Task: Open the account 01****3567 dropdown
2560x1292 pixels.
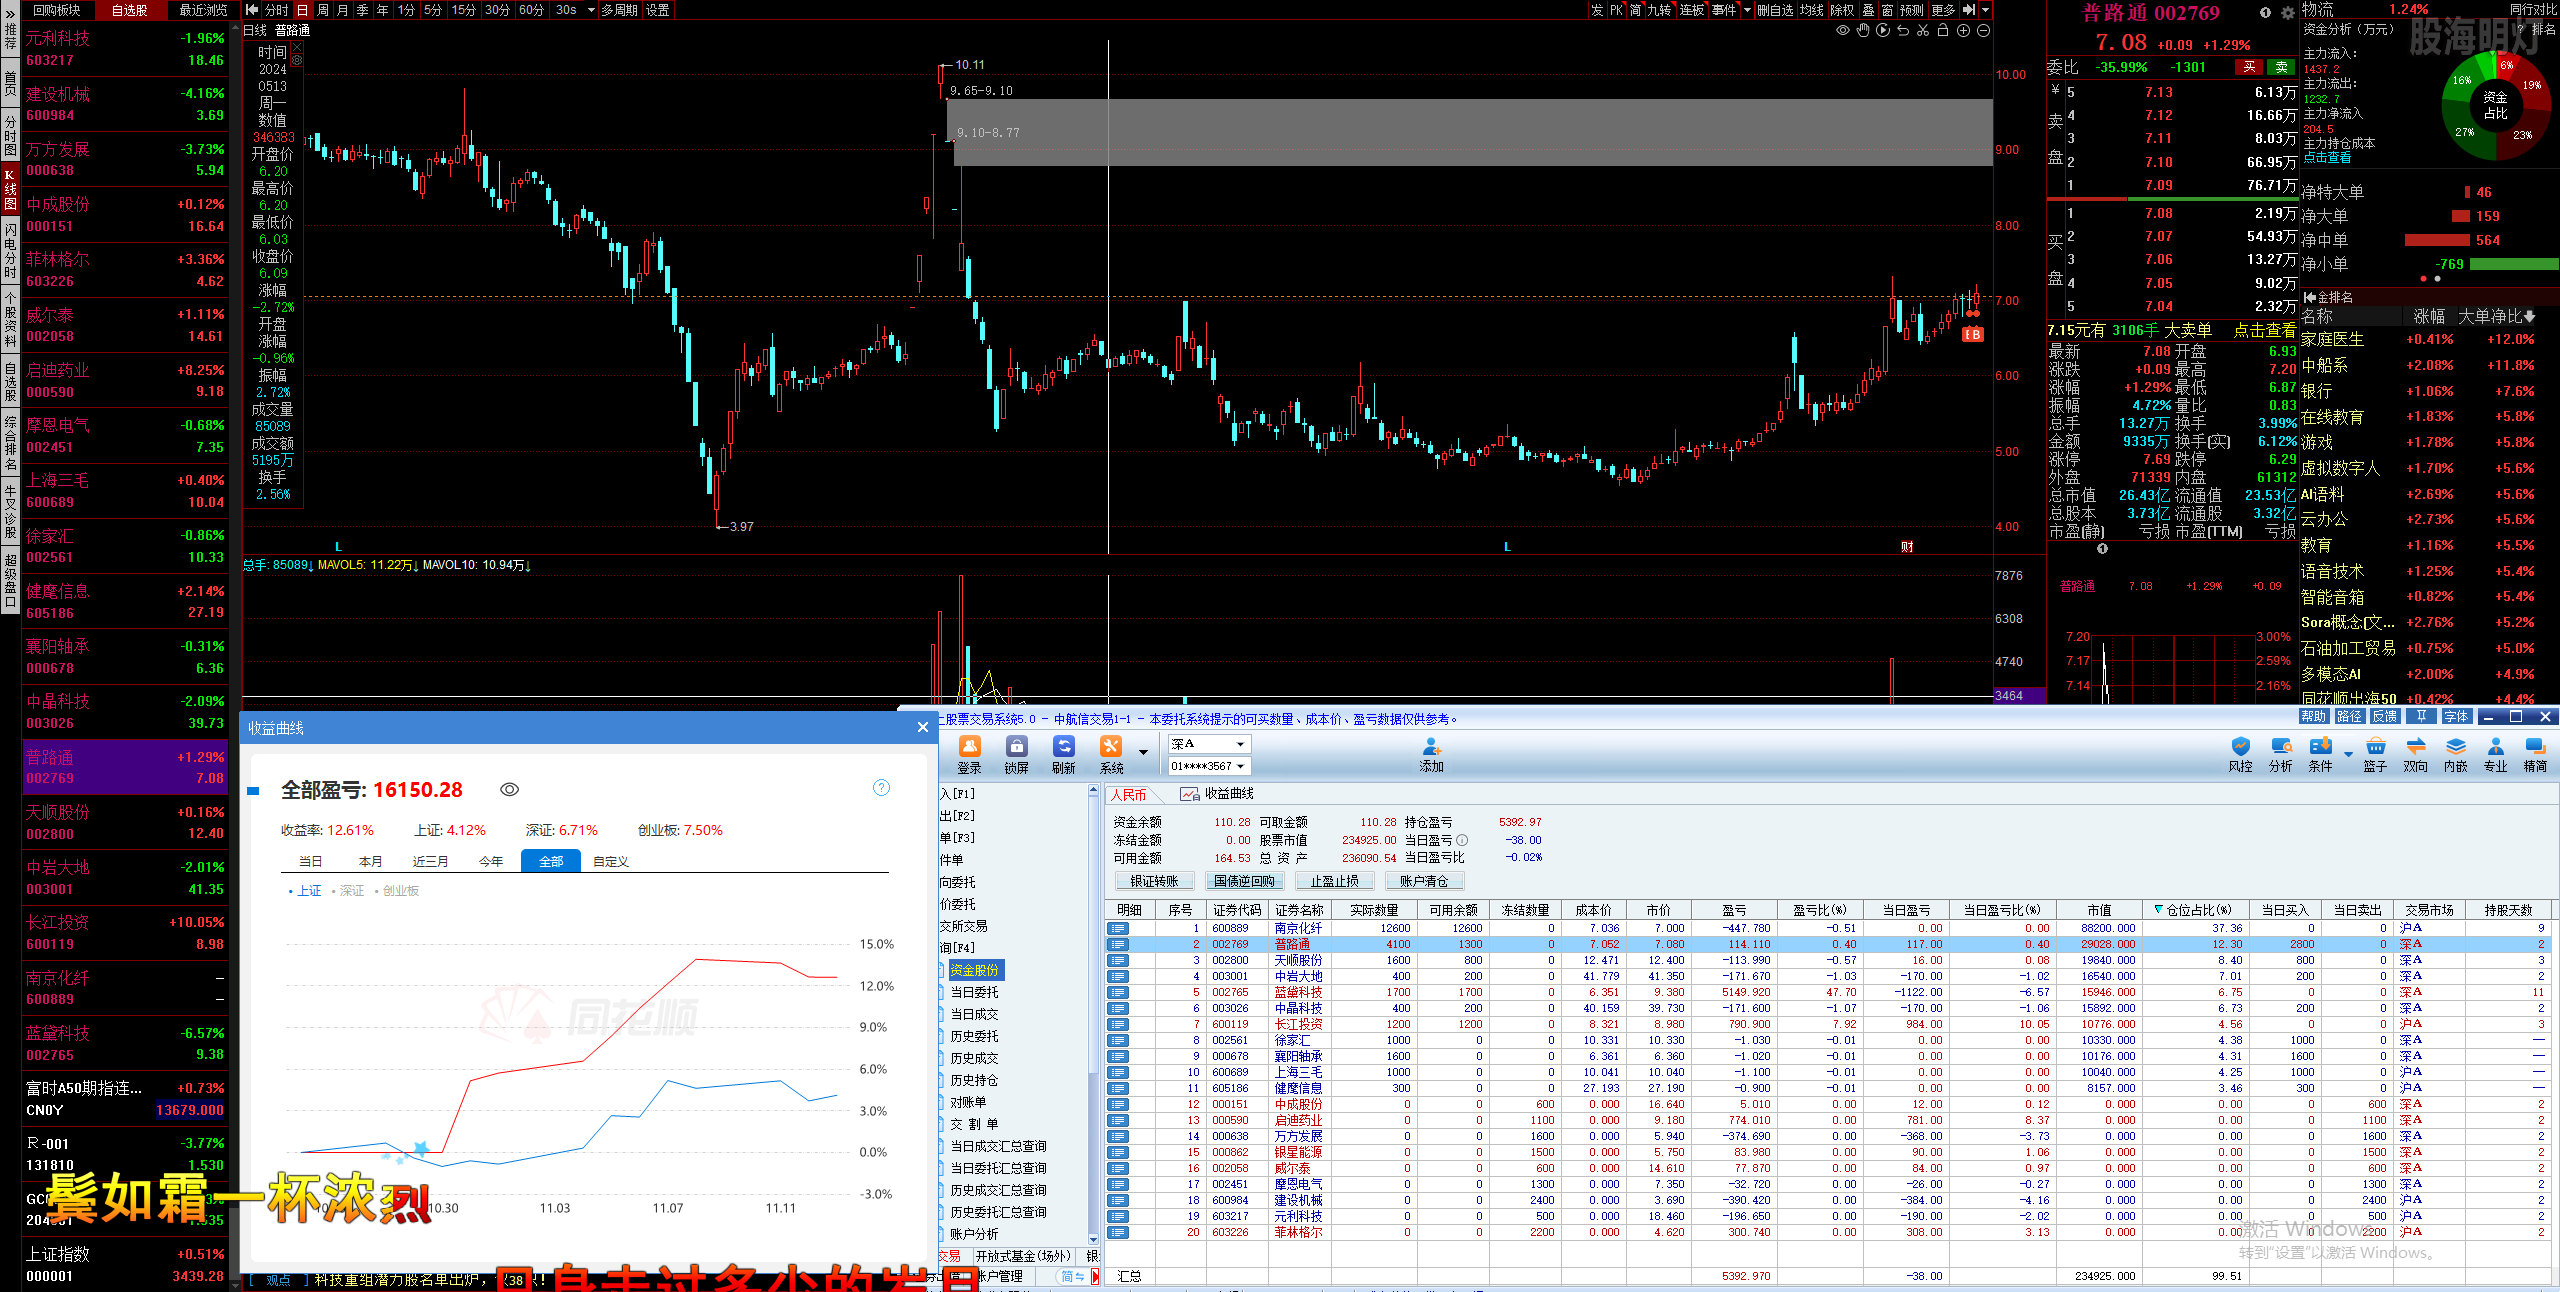Action: point(1241,766)
